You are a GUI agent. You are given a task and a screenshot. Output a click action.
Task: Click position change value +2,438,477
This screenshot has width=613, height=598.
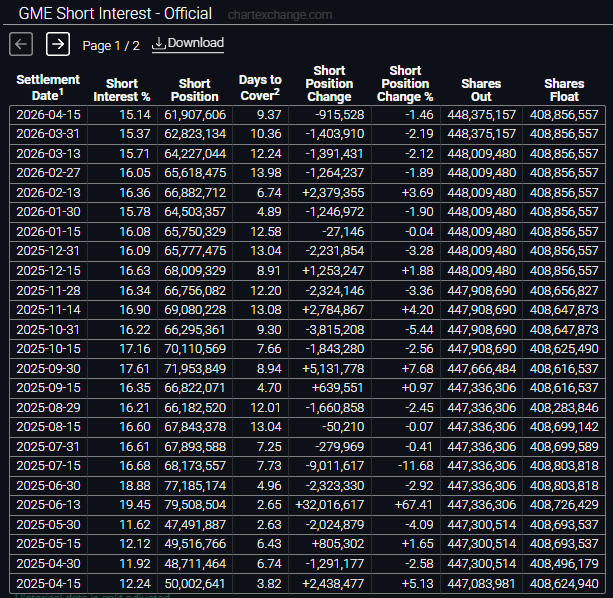point(333,584)
